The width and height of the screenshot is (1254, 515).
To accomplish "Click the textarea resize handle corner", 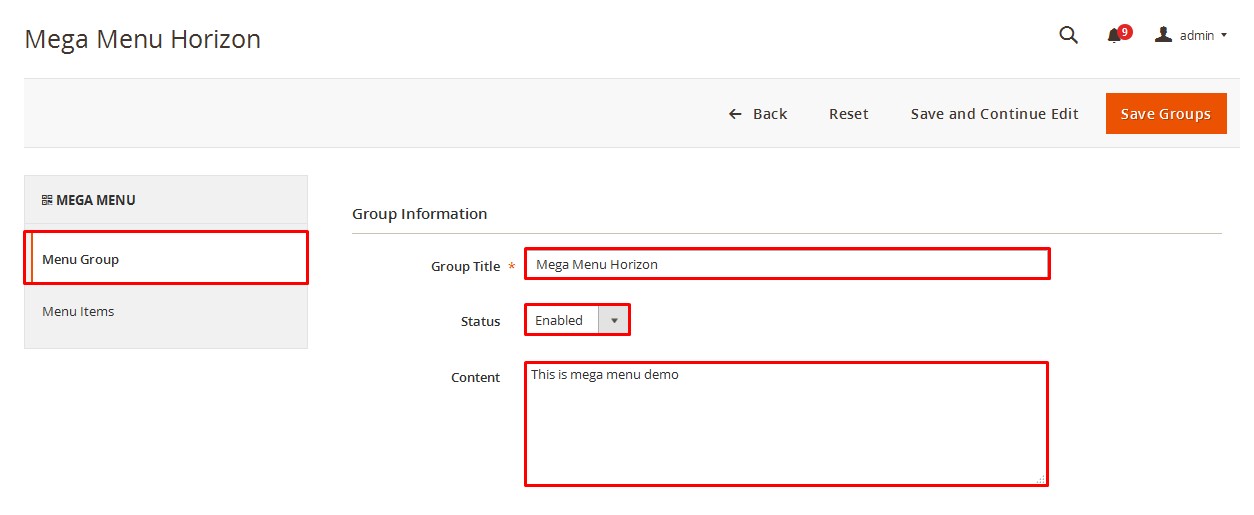I will 1041,479.
